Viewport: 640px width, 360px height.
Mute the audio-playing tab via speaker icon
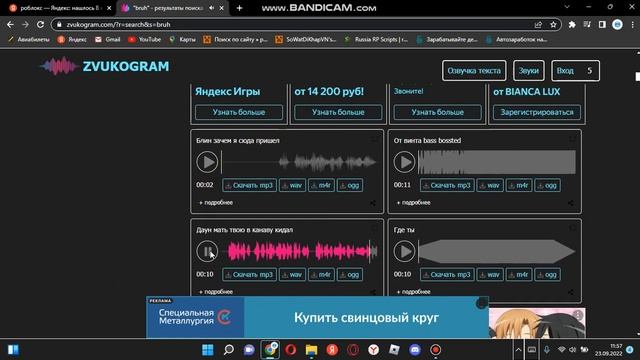(x=211, y=8)
